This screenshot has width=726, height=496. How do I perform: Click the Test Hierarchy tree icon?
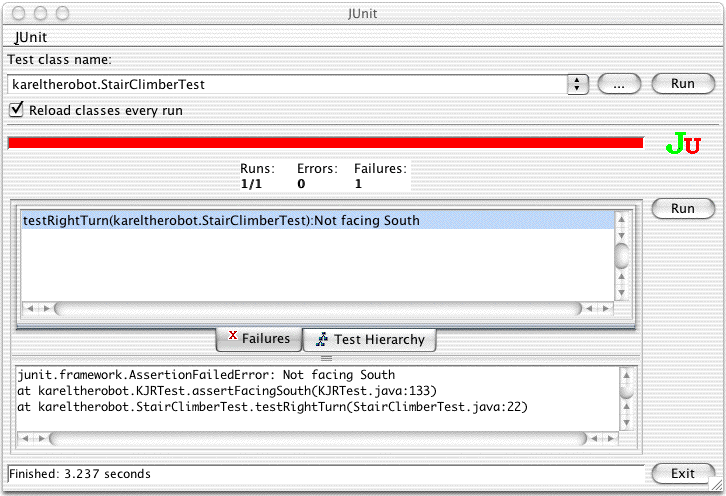(x=320, y=339)
